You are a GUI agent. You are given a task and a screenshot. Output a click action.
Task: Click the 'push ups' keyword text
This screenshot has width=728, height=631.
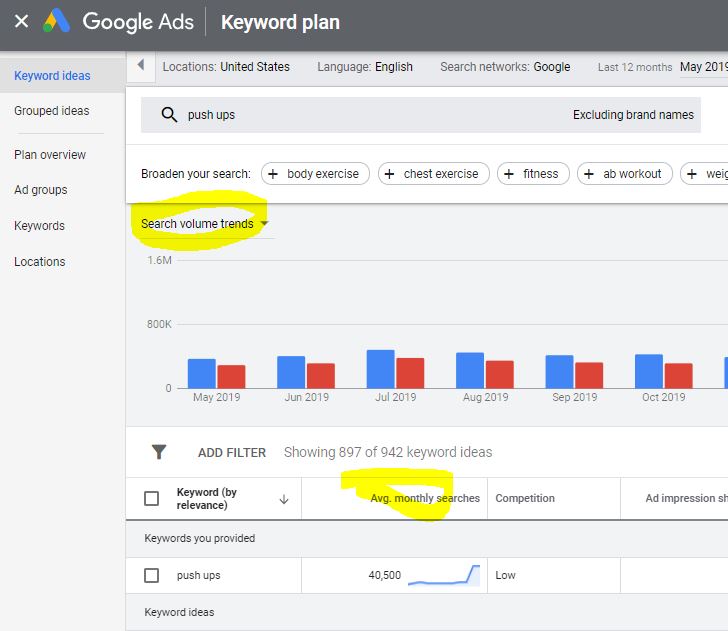coord(198,575)
